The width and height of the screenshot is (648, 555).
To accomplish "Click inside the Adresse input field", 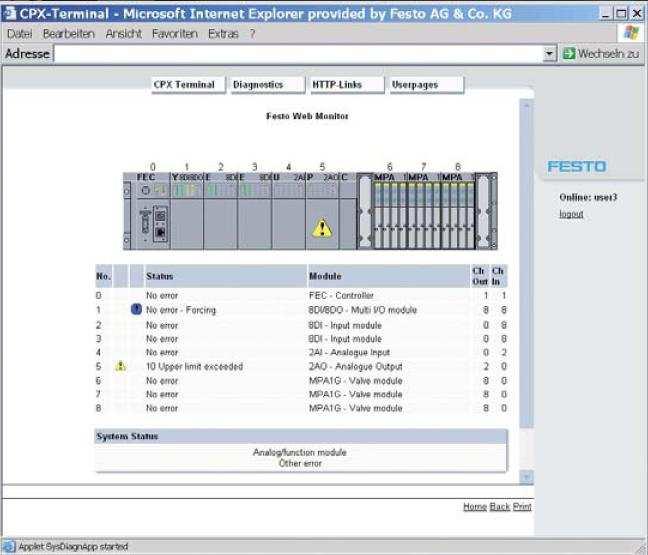I will pos(298,54).
